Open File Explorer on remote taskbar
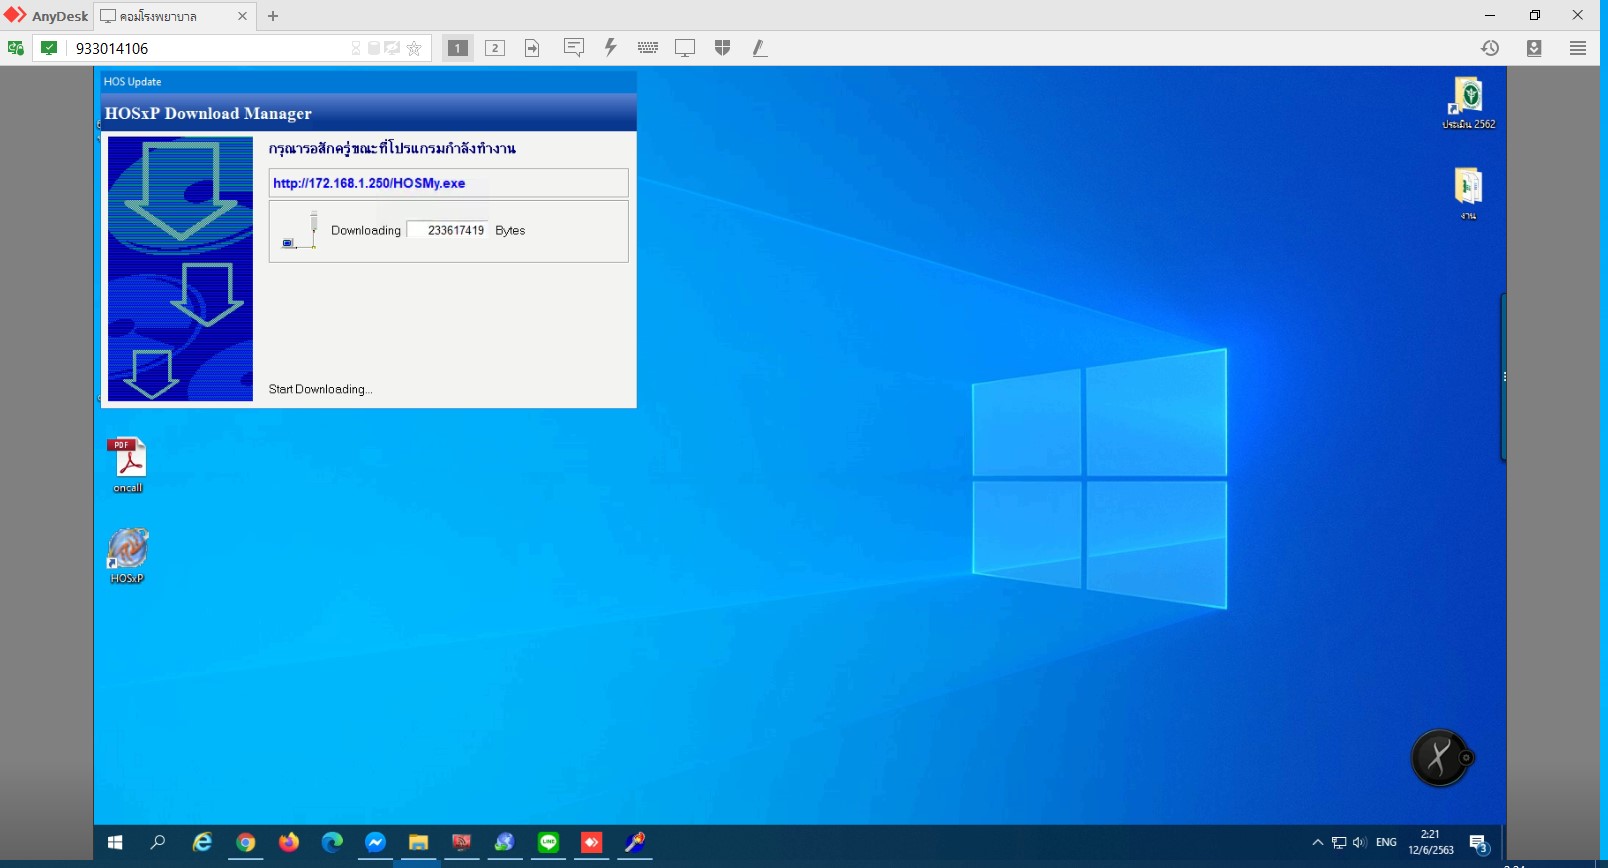Image resolution: width=1608 pixels, height=868 pixels. pos(418,843)
